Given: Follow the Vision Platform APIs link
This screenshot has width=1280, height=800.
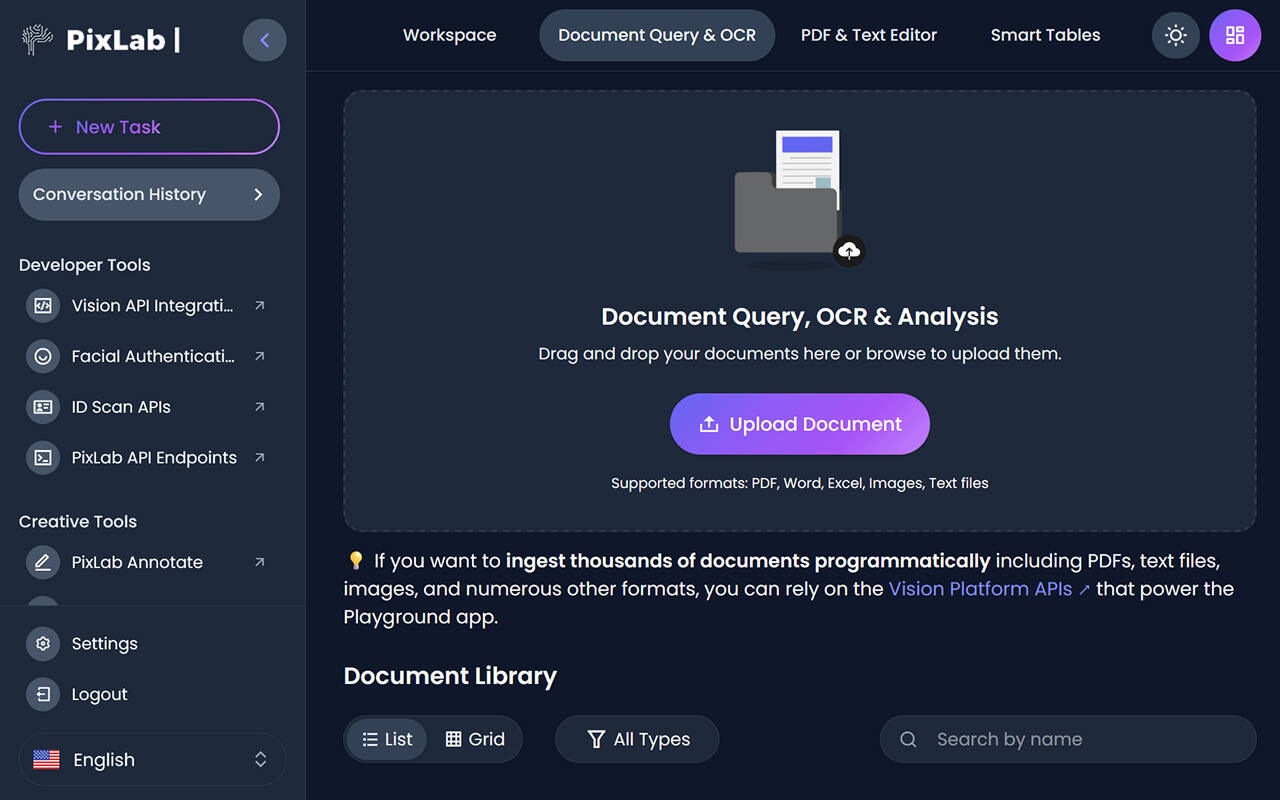Looking at the screenshot, I should pos(989,589).
